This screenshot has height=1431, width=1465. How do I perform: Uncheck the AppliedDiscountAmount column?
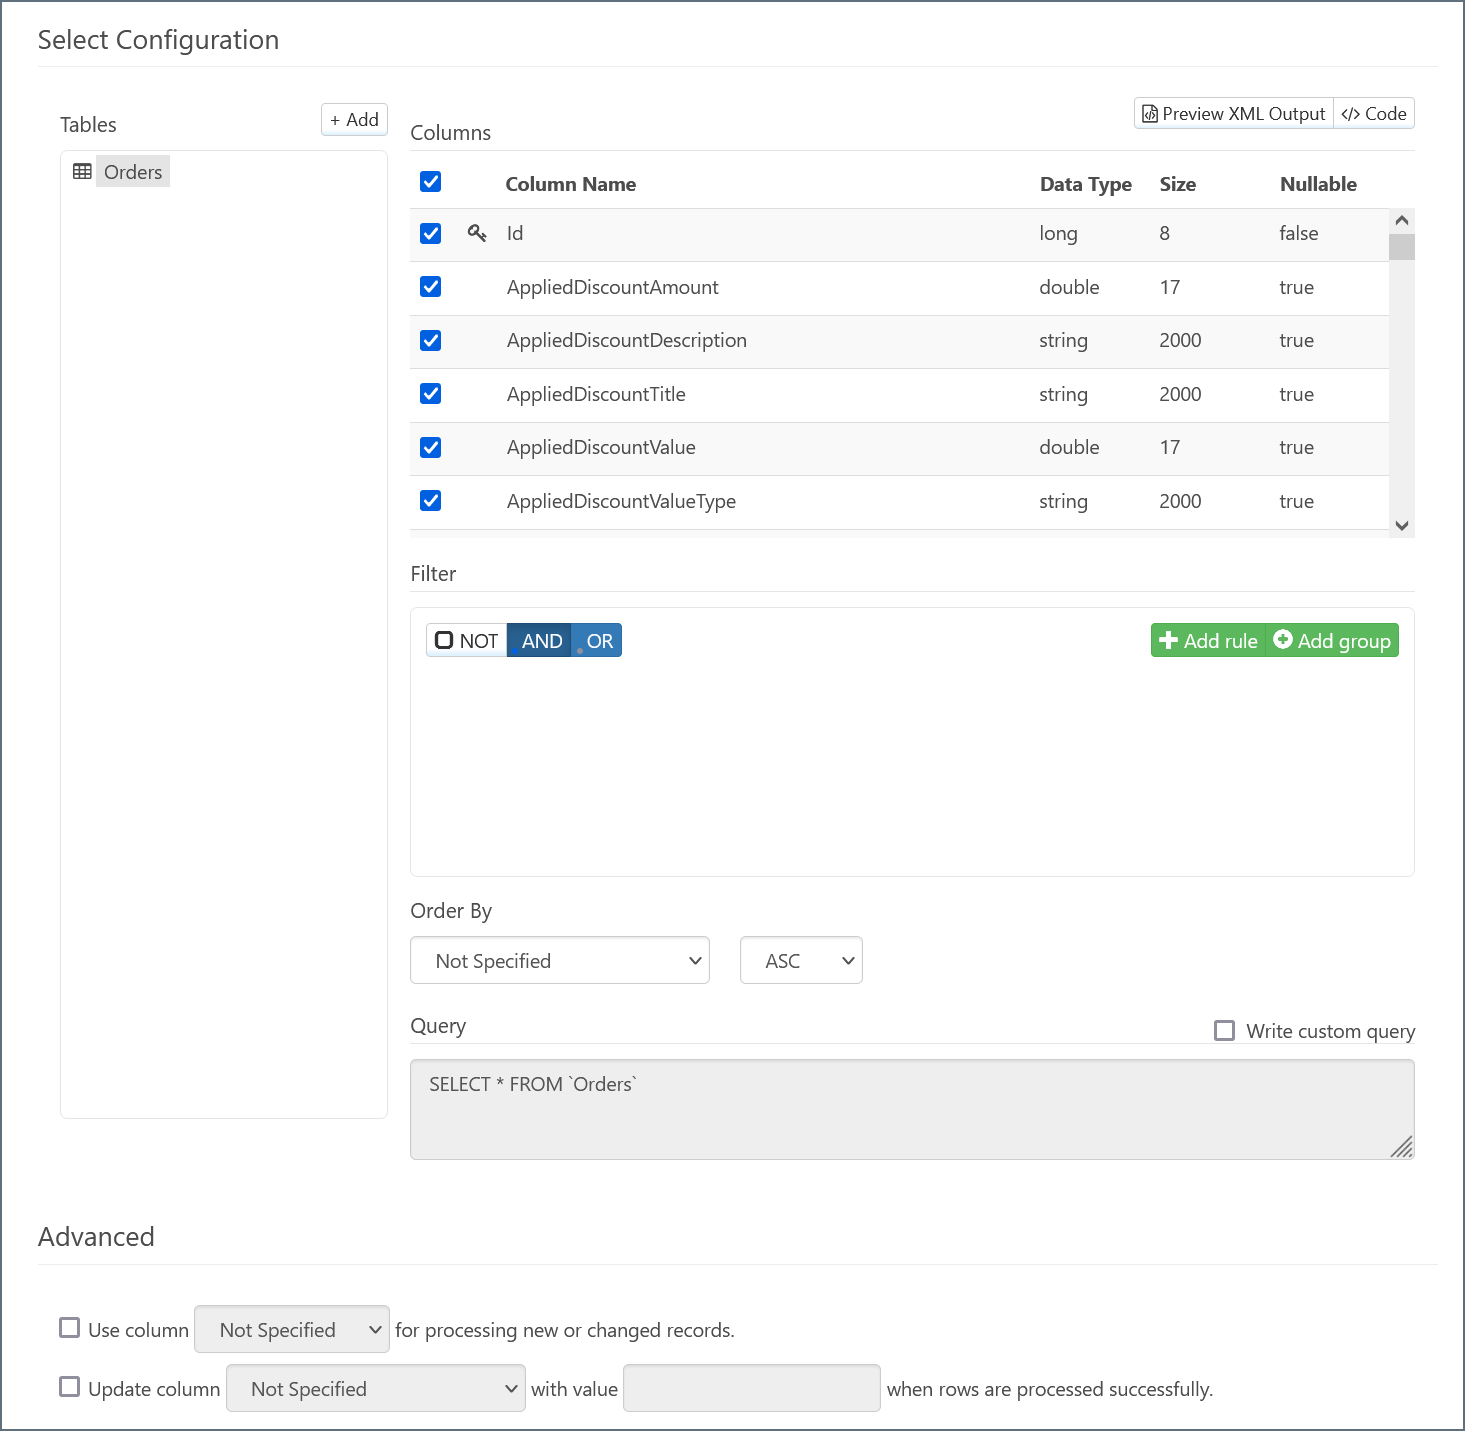coord(431,287)
